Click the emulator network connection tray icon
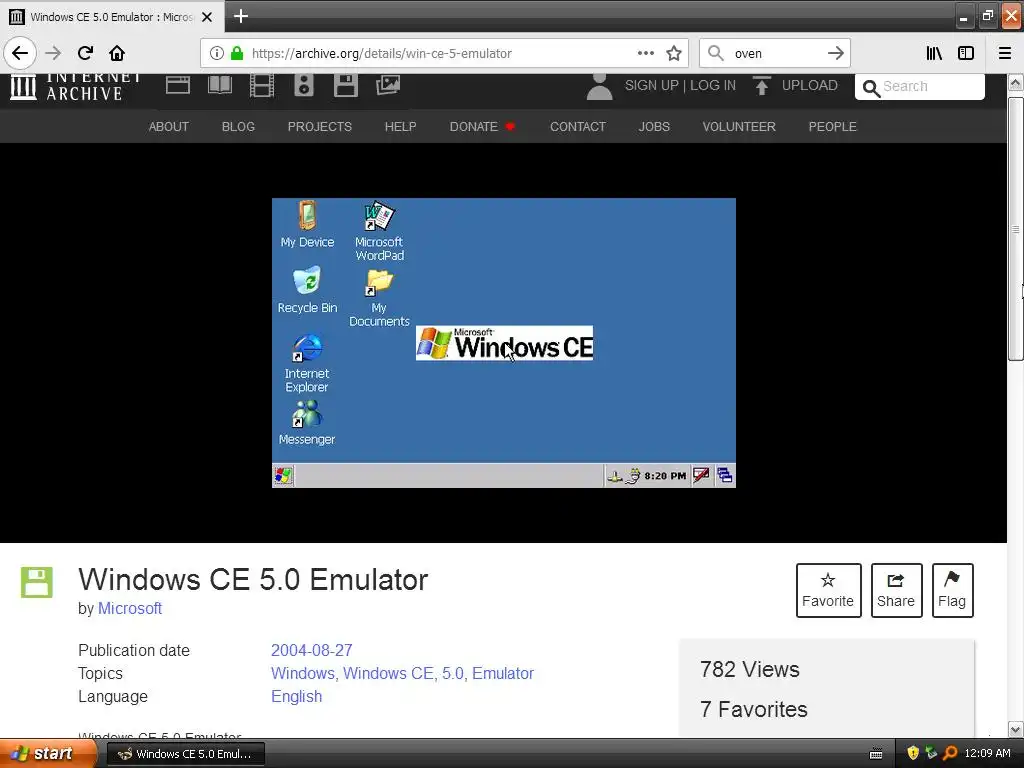This screenshot has height=768, width=1024. tap(615, 476)
